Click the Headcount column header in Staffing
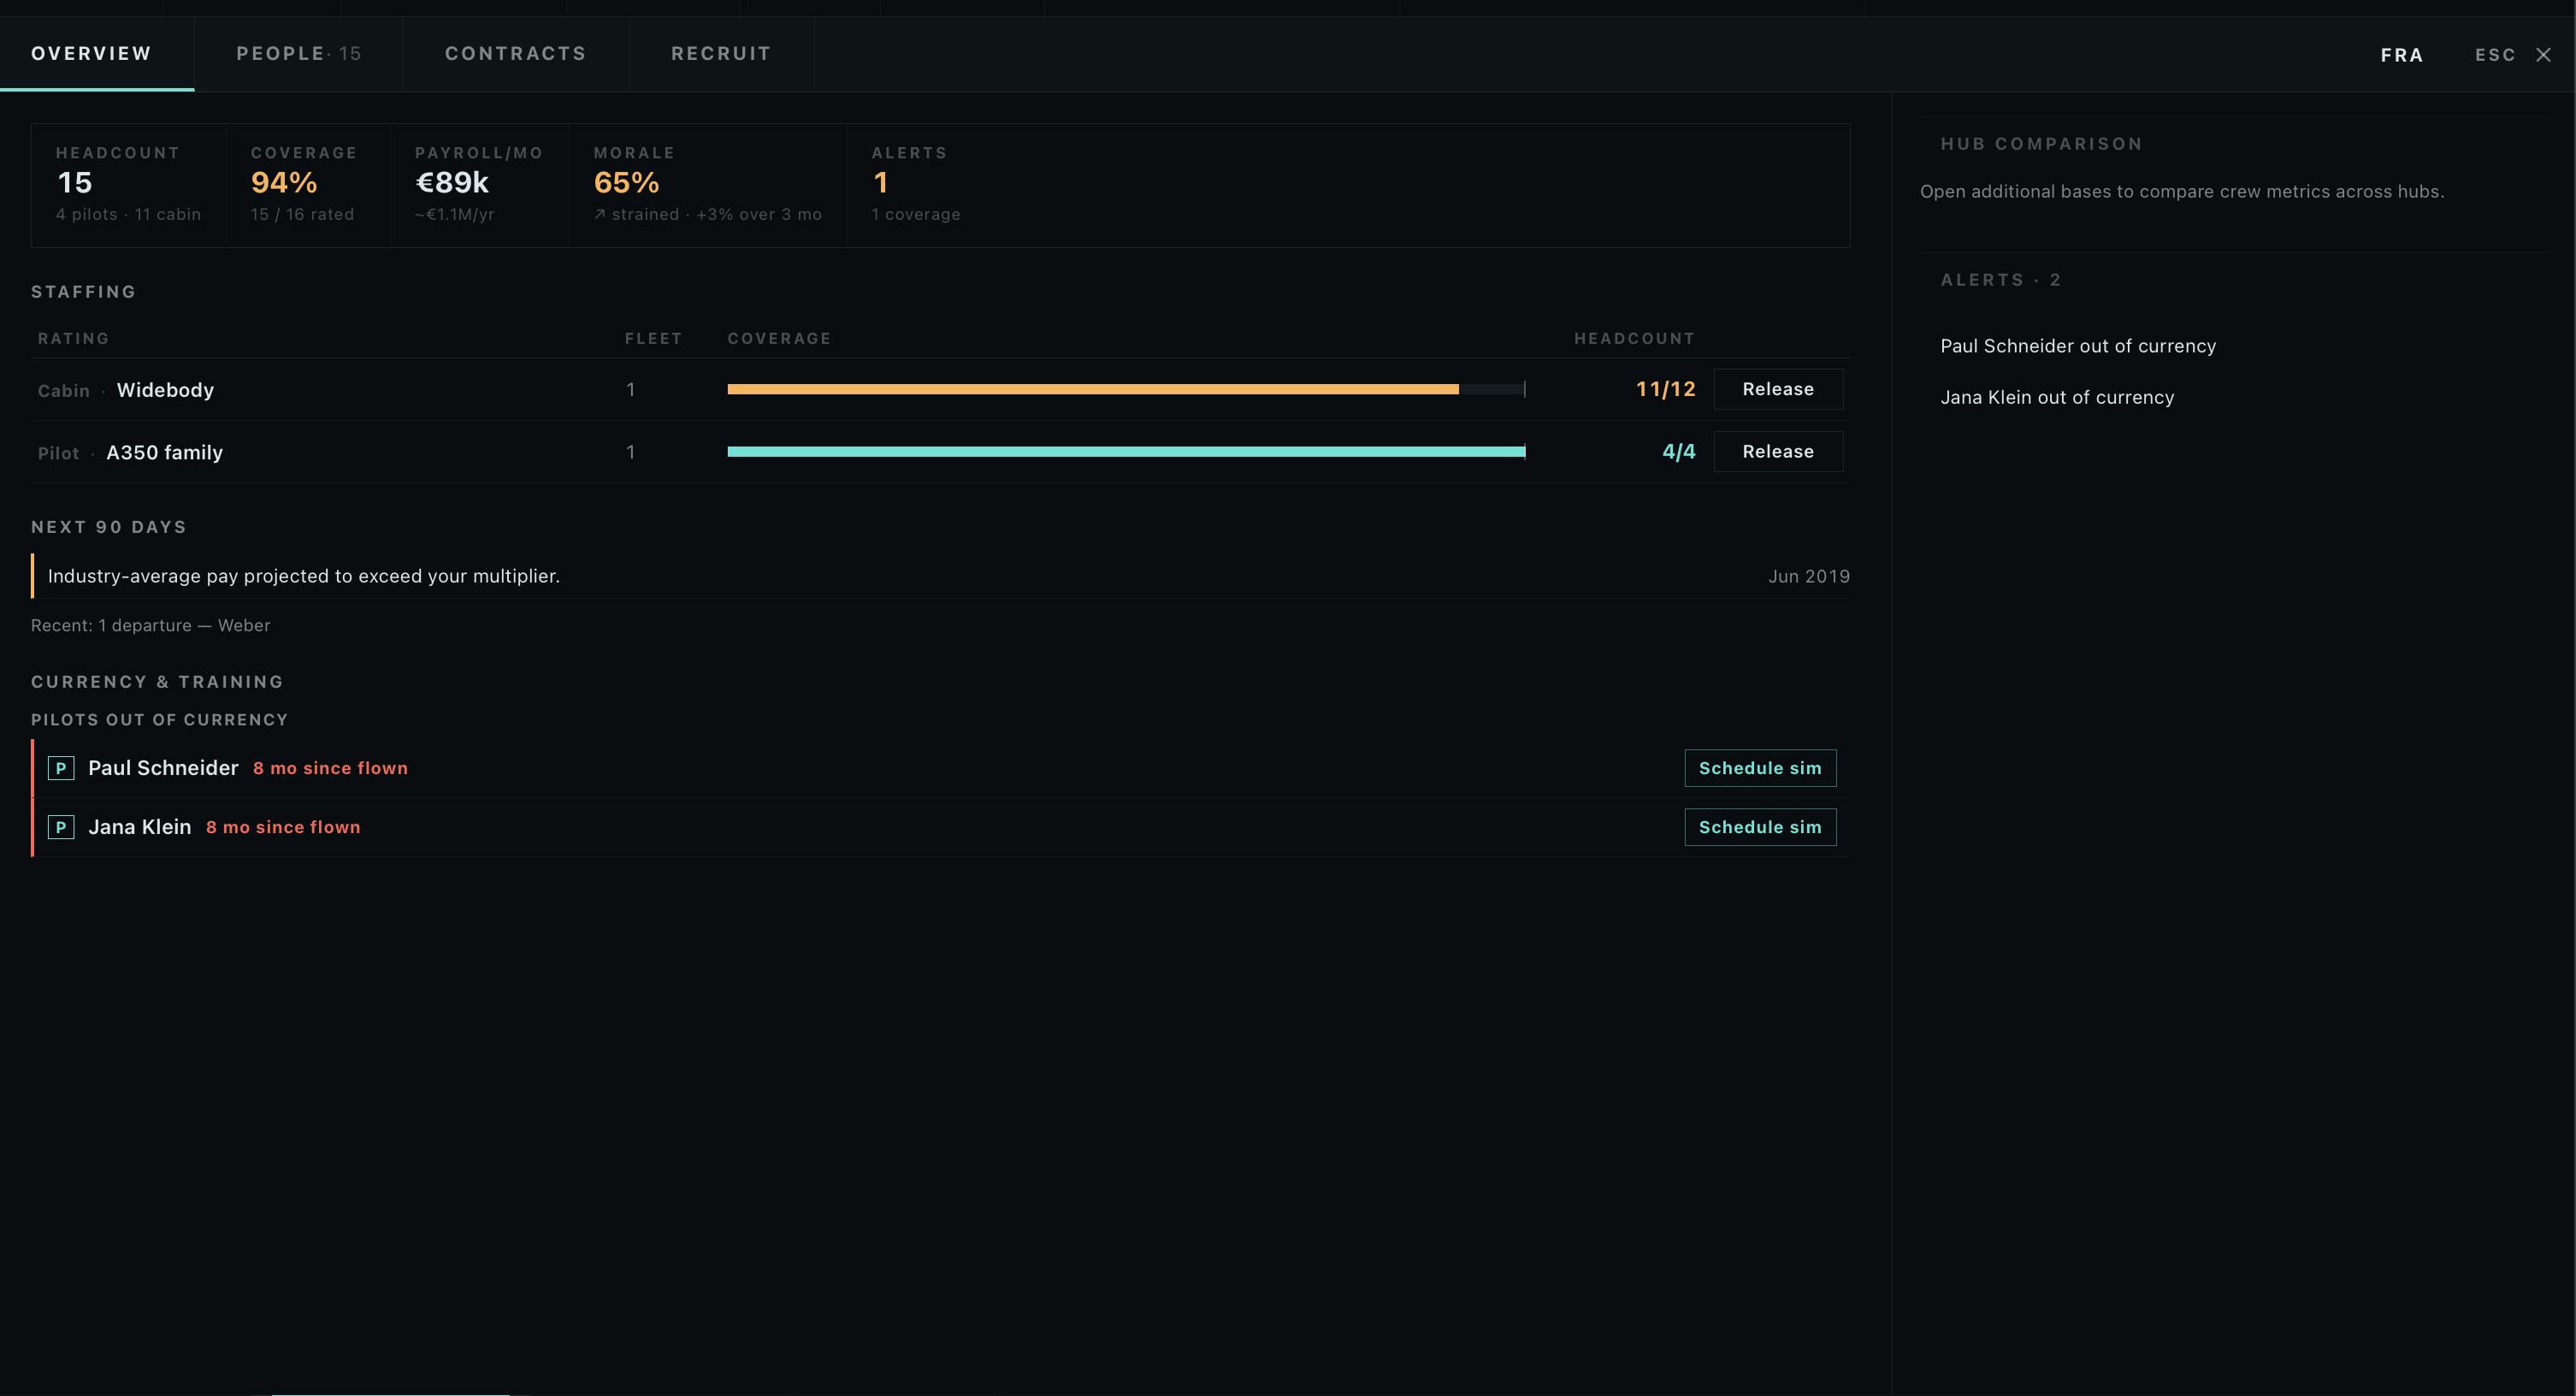 (x=1634, y=338)
